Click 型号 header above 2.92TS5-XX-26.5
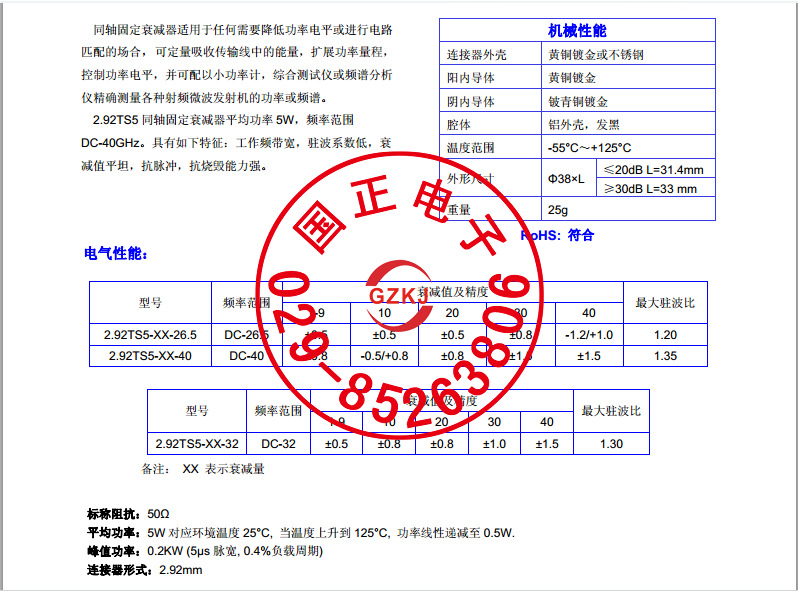 150,303
